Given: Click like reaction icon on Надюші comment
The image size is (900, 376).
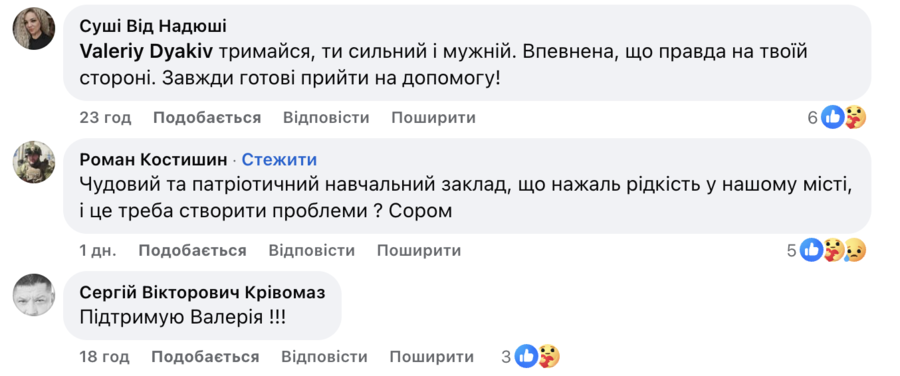Looking at the screenshot, I should [x=832, y=118].
